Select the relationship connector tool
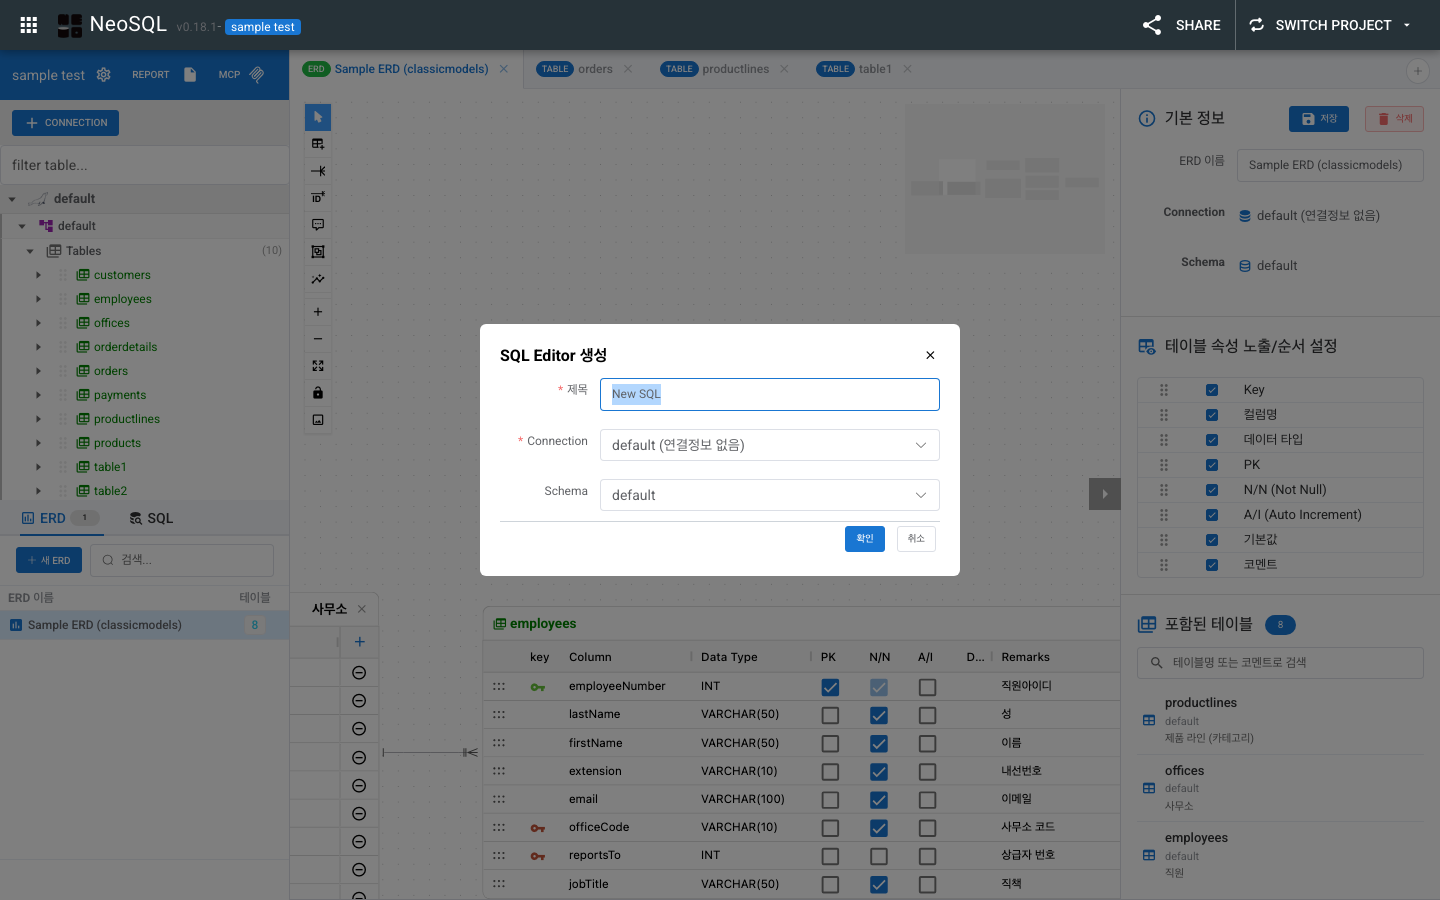 (x=317, y=171)
